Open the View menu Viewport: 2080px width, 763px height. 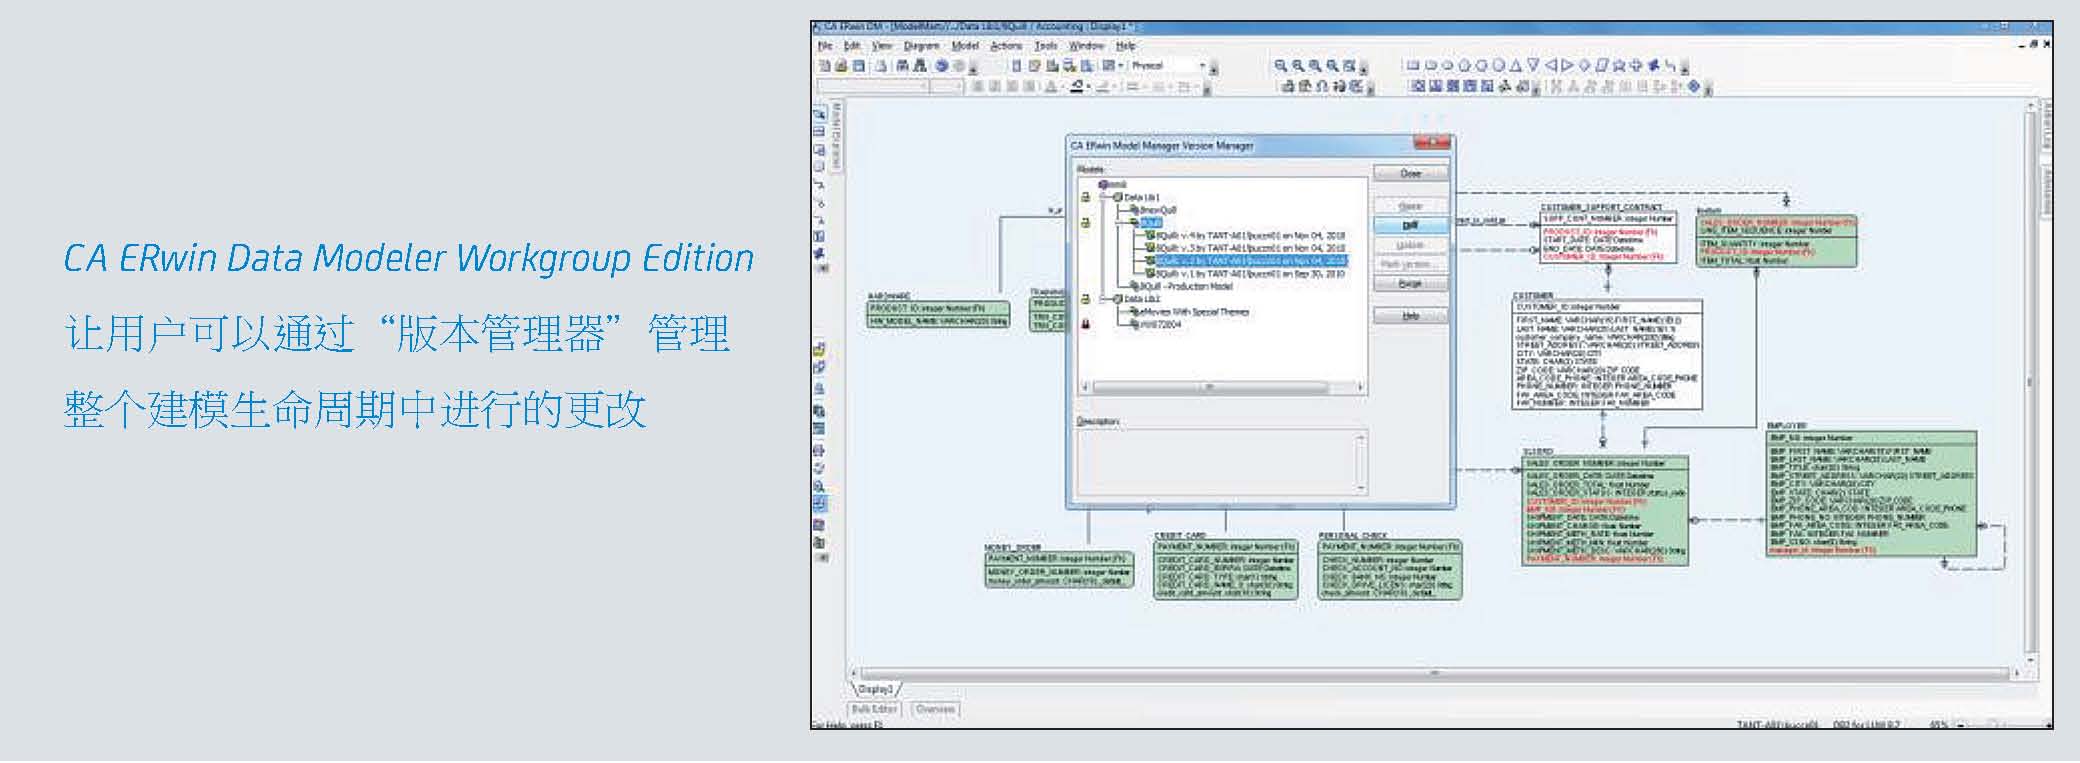(881, 46)
